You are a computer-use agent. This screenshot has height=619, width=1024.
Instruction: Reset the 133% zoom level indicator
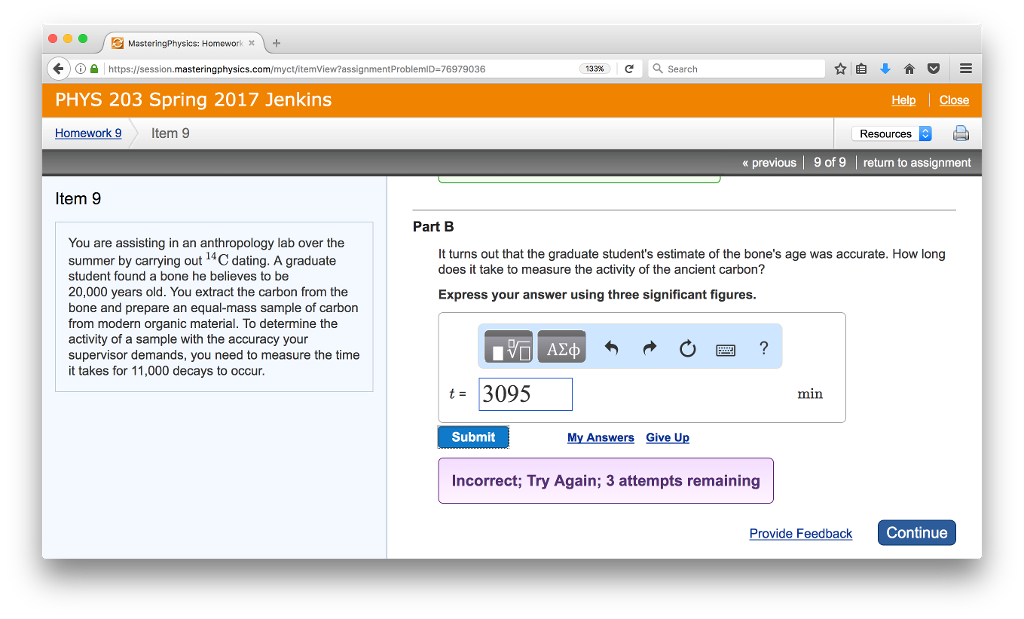tap(594, 69)
